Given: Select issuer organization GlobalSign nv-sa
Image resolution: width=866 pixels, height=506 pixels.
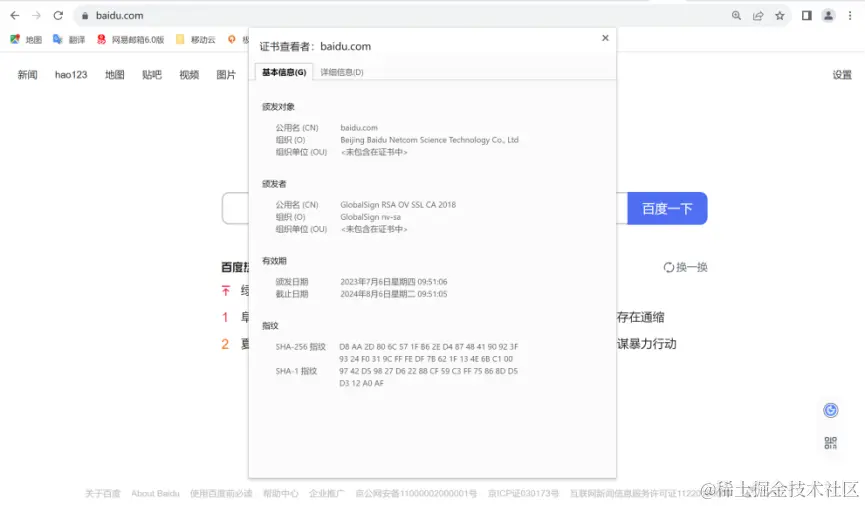Looking at the screenshot, I should pyautogui.click(x=371, y=217).
